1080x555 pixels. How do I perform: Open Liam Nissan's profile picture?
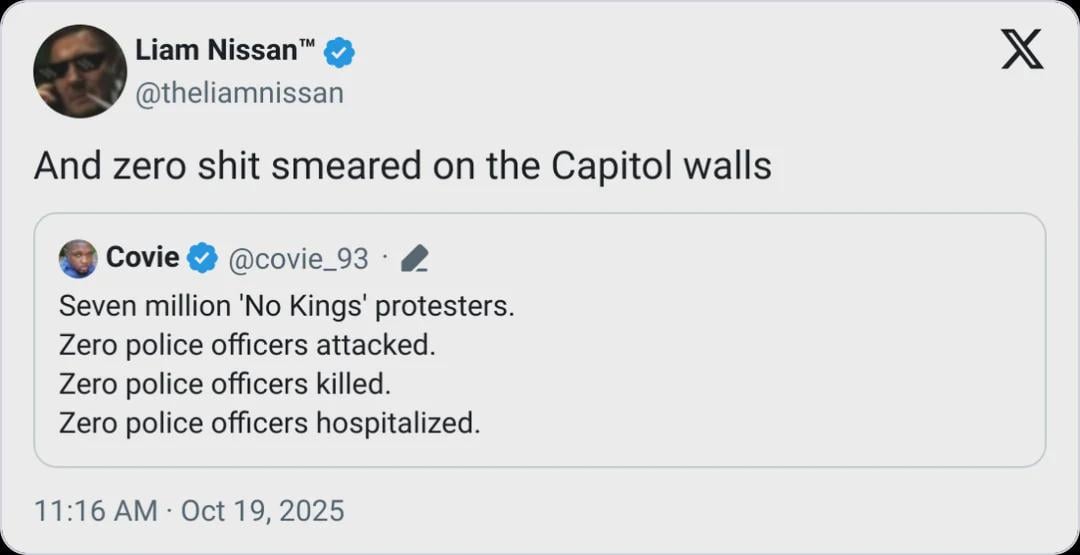(x=80, y=72)
